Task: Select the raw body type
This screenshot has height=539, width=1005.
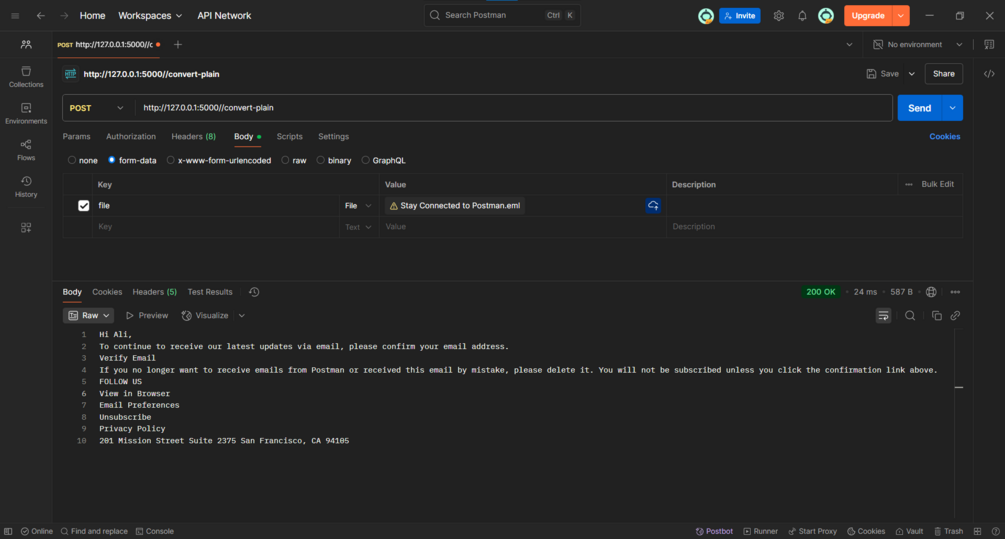Action: pyautogui.click(x=285, y=160)
